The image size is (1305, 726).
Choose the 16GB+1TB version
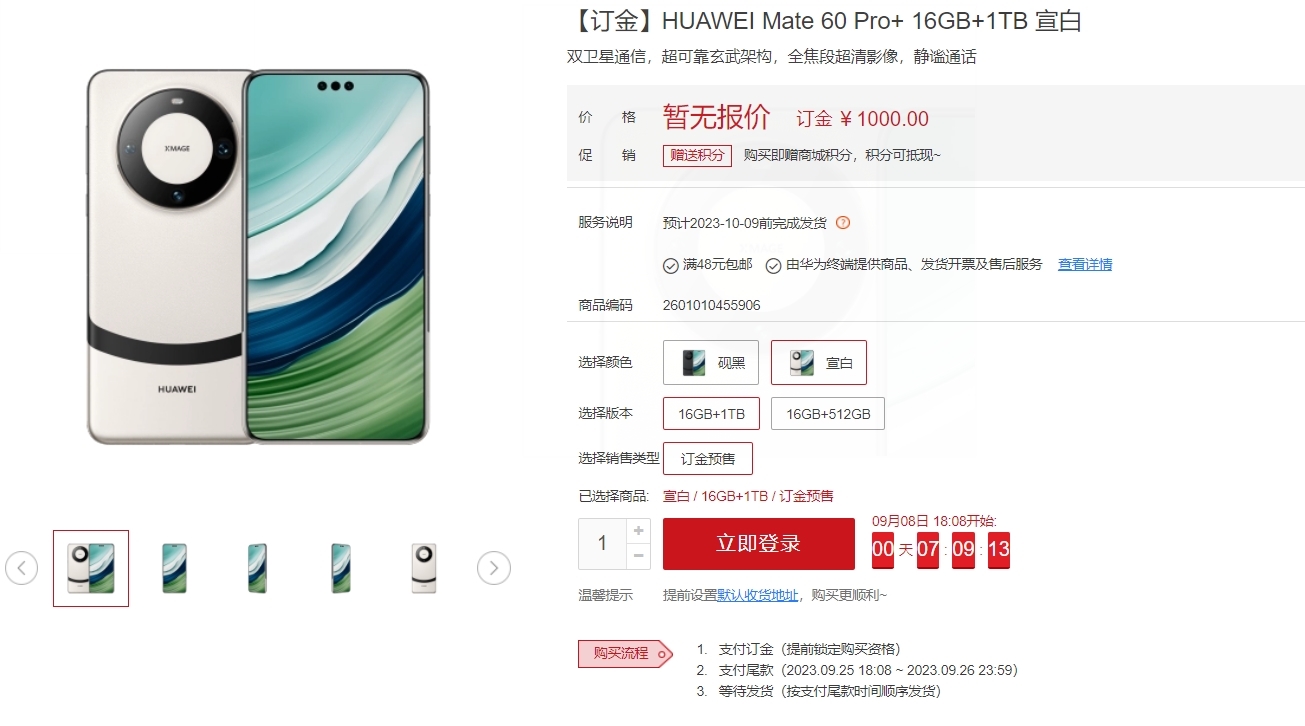(x=711, y=414)
